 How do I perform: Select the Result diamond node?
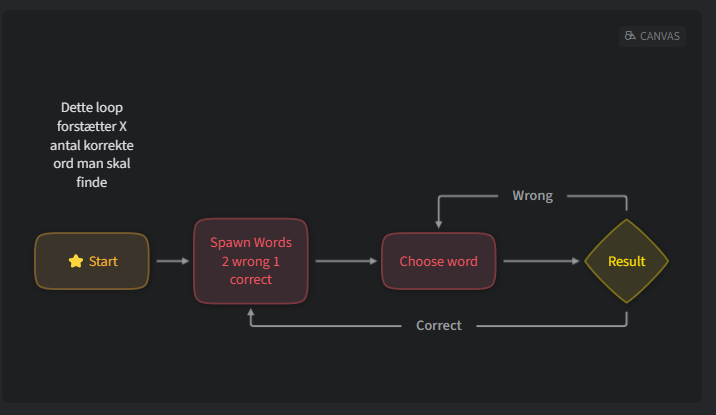tap(627, 261)
